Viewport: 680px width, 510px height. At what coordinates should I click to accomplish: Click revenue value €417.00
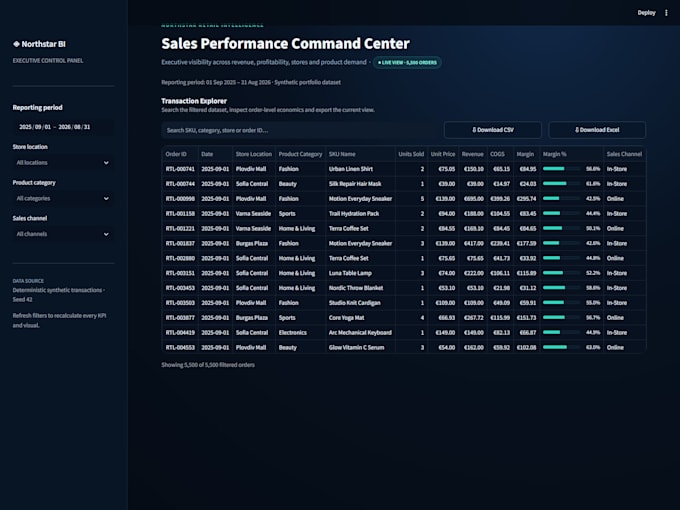(473, 243)
